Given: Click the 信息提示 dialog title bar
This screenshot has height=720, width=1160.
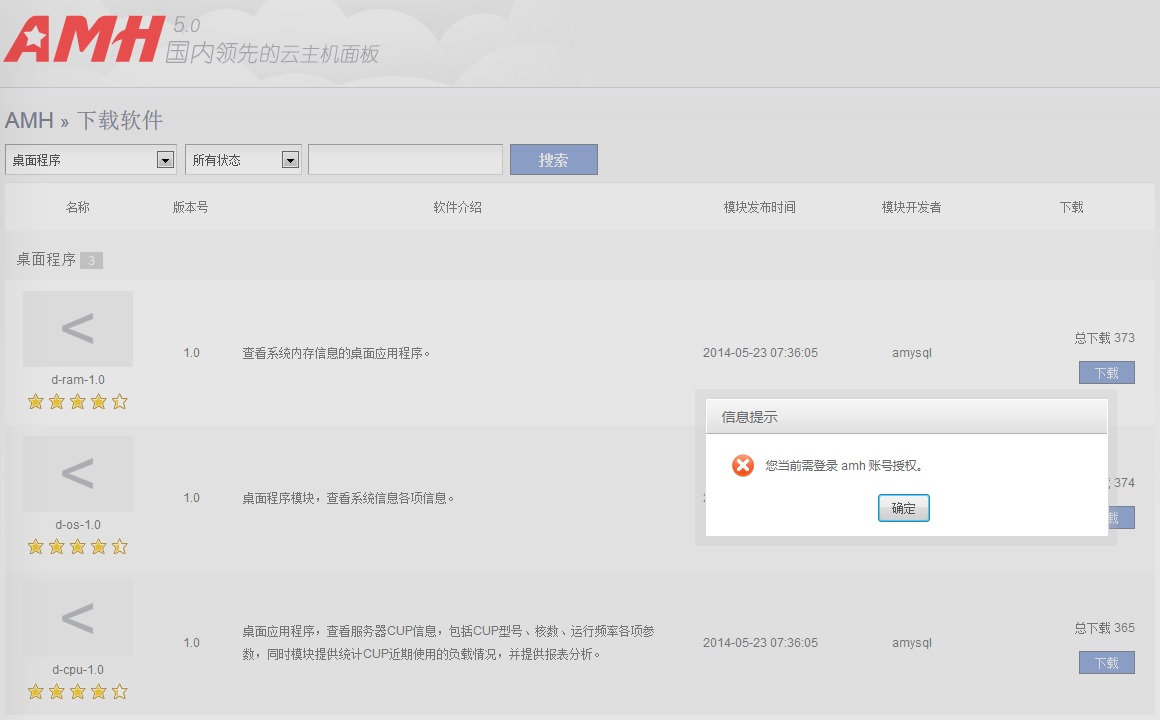Looking at the screenshot, I should (906, 416).
